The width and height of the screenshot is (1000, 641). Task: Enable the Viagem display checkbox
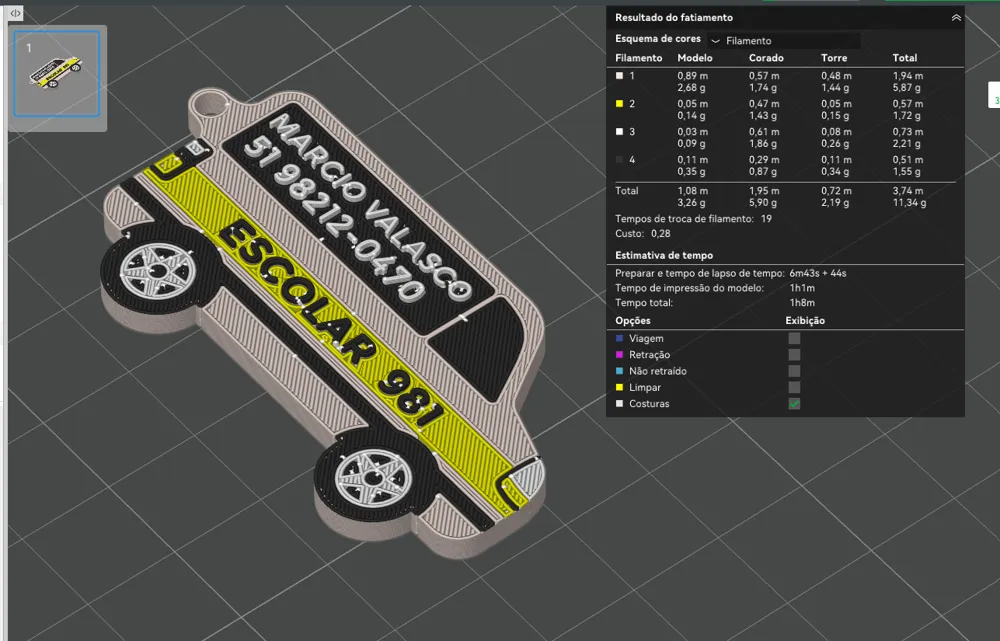point(794,339)
